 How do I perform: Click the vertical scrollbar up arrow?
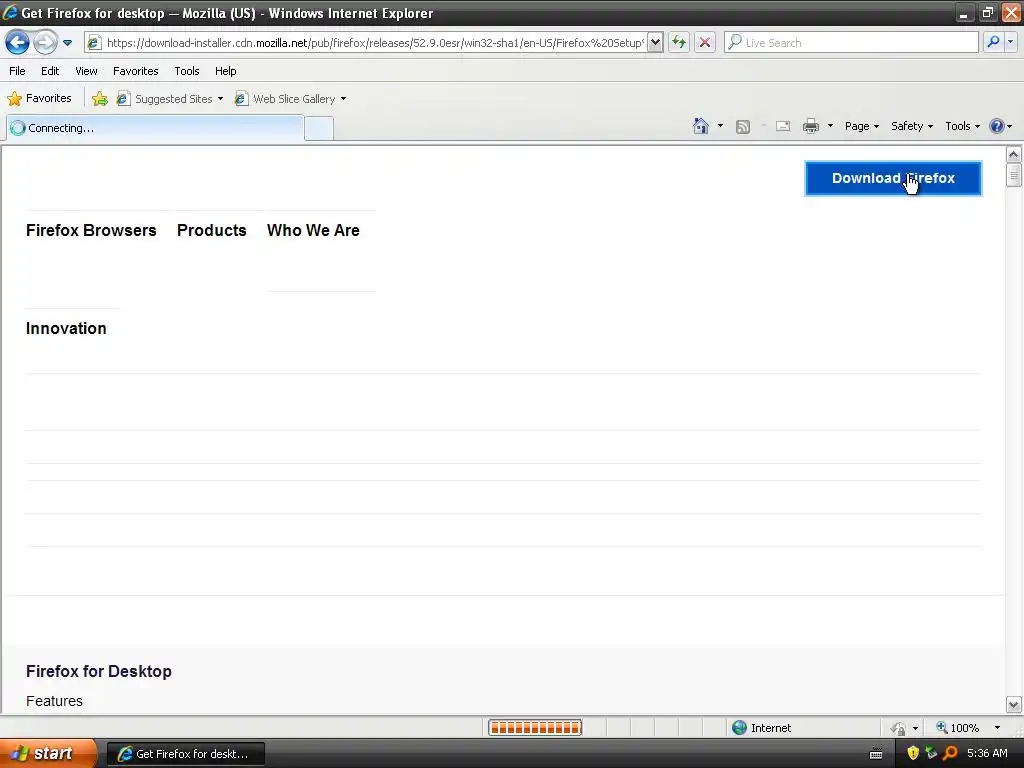click(1014, 154)
